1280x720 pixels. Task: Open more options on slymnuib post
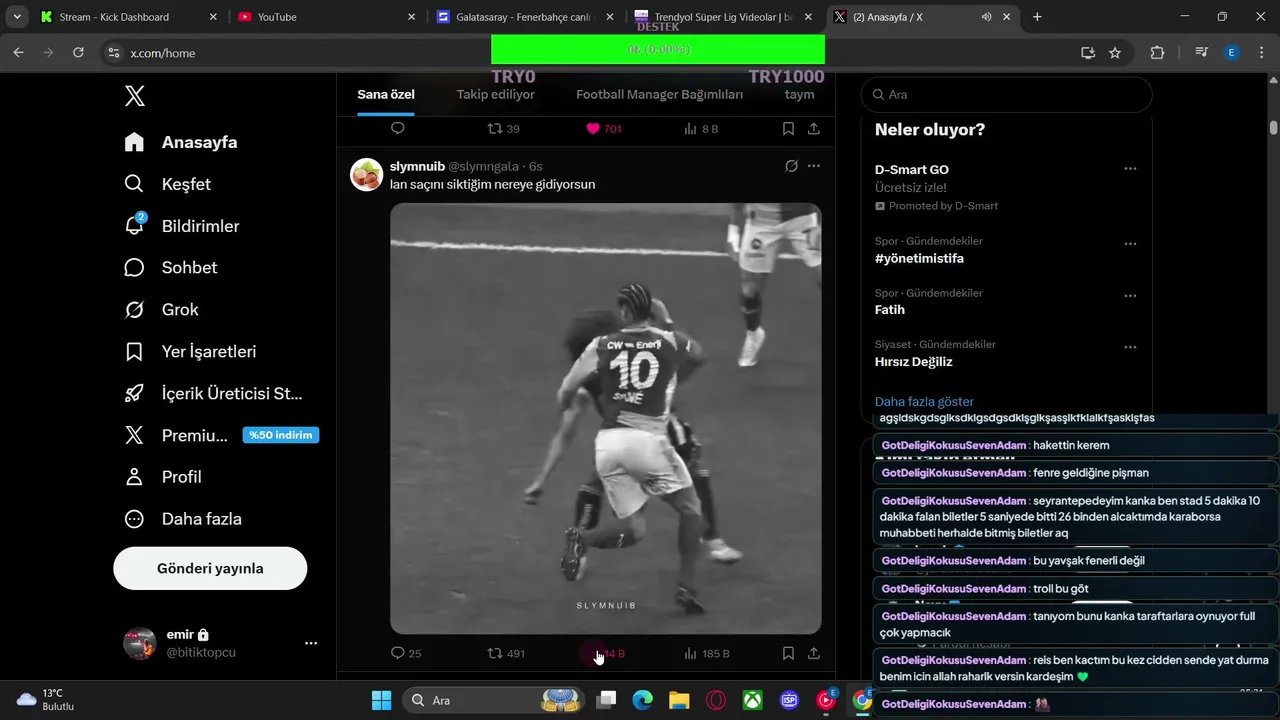tap(814, 166)
